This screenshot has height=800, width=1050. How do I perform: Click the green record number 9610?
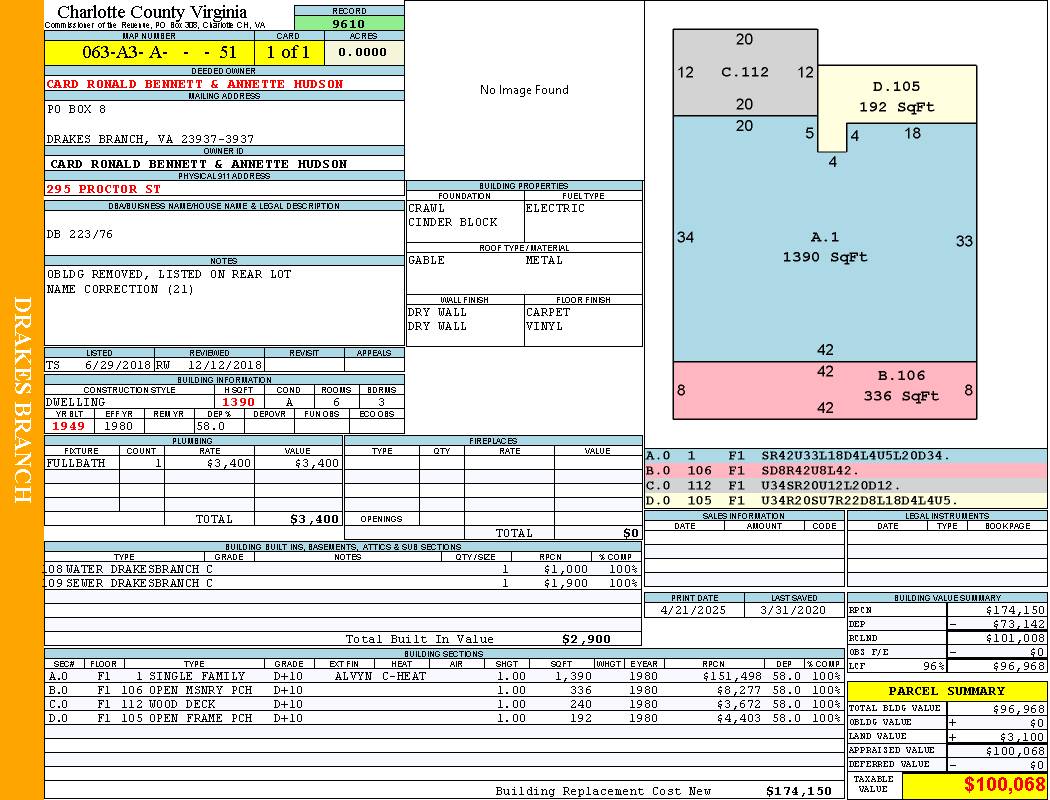tap(349, 24)
